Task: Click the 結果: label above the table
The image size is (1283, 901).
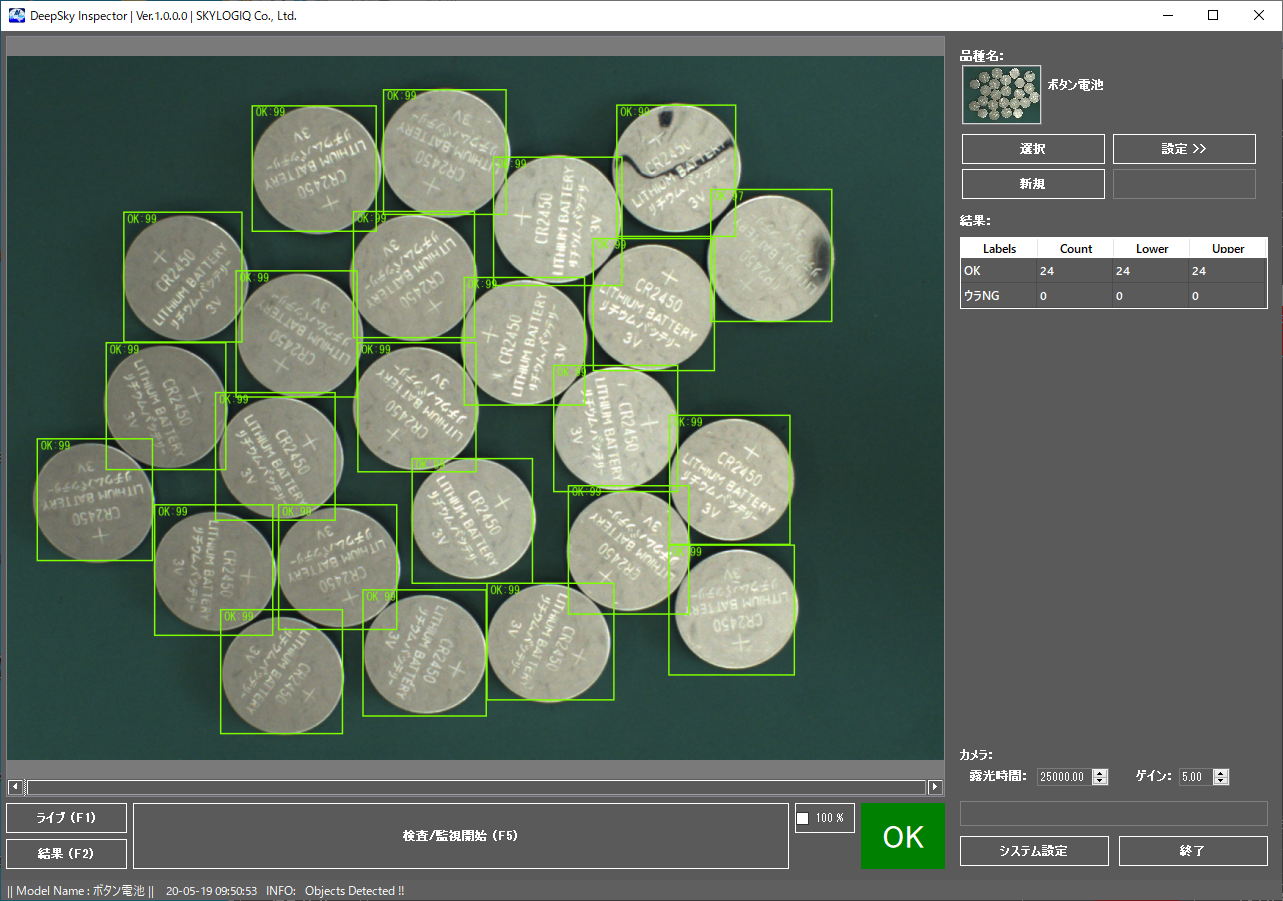Action: 975,221
